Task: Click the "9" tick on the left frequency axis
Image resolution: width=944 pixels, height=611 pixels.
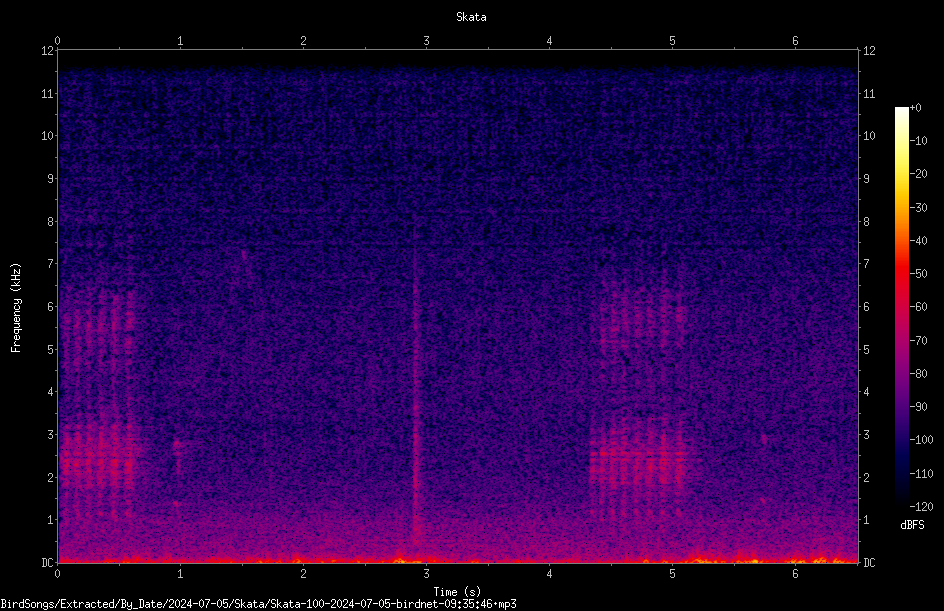Action: [51, 179]
